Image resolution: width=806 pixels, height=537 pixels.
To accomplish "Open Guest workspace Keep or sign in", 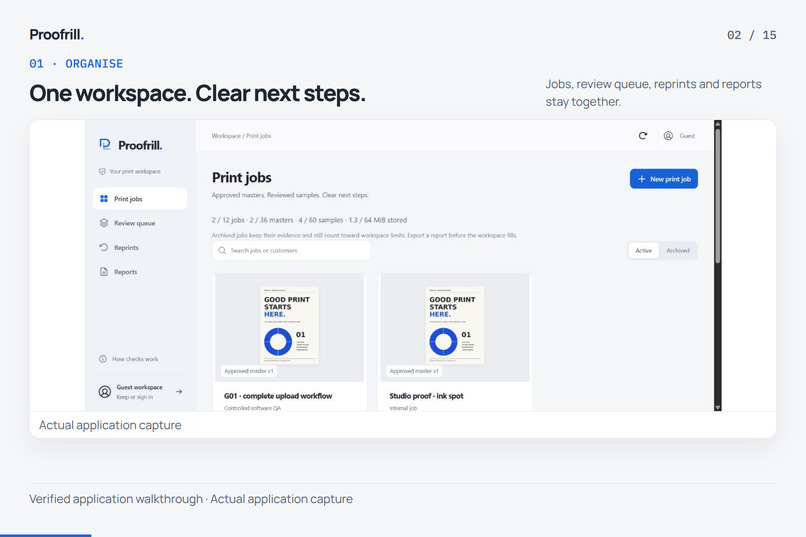I will tap(140, 392).
